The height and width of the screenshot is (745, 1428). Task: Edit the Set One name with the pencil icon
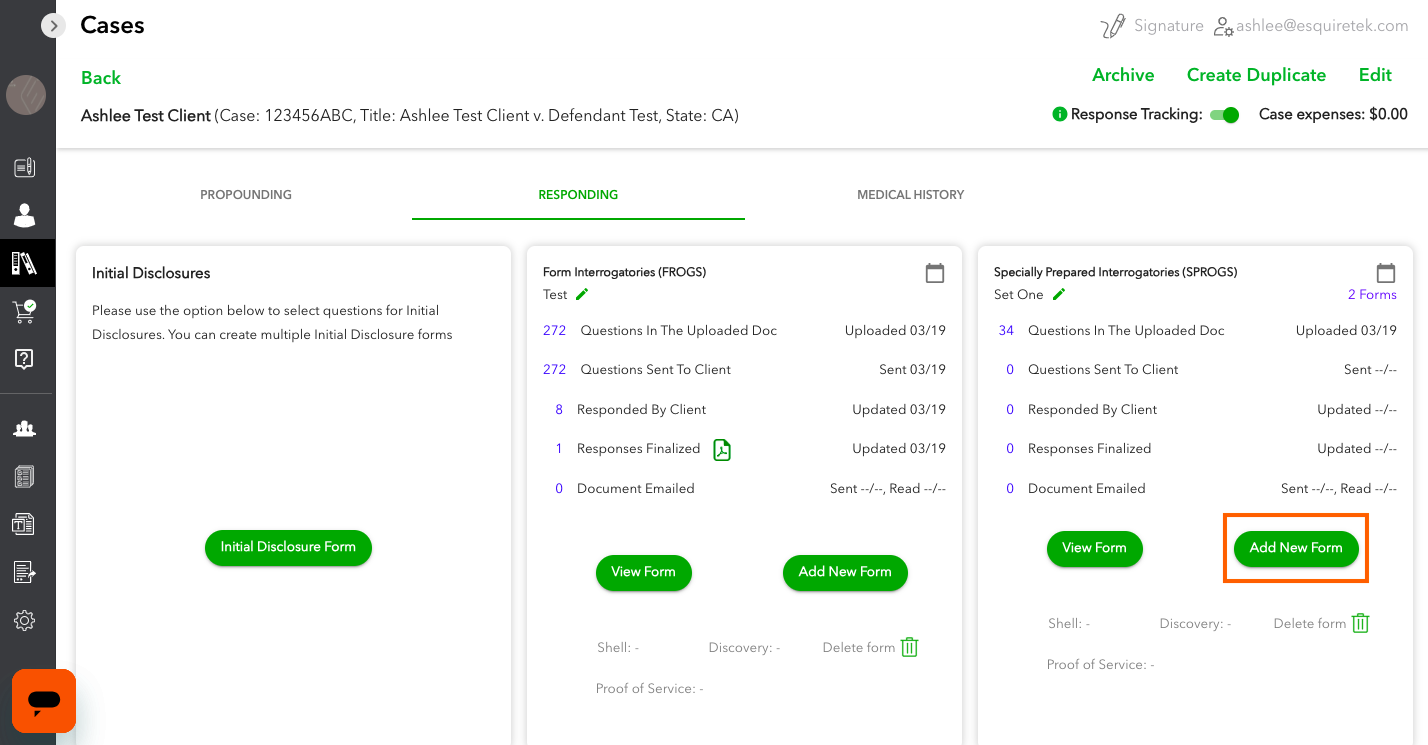pyautogui.click(x=1057, y=294)
